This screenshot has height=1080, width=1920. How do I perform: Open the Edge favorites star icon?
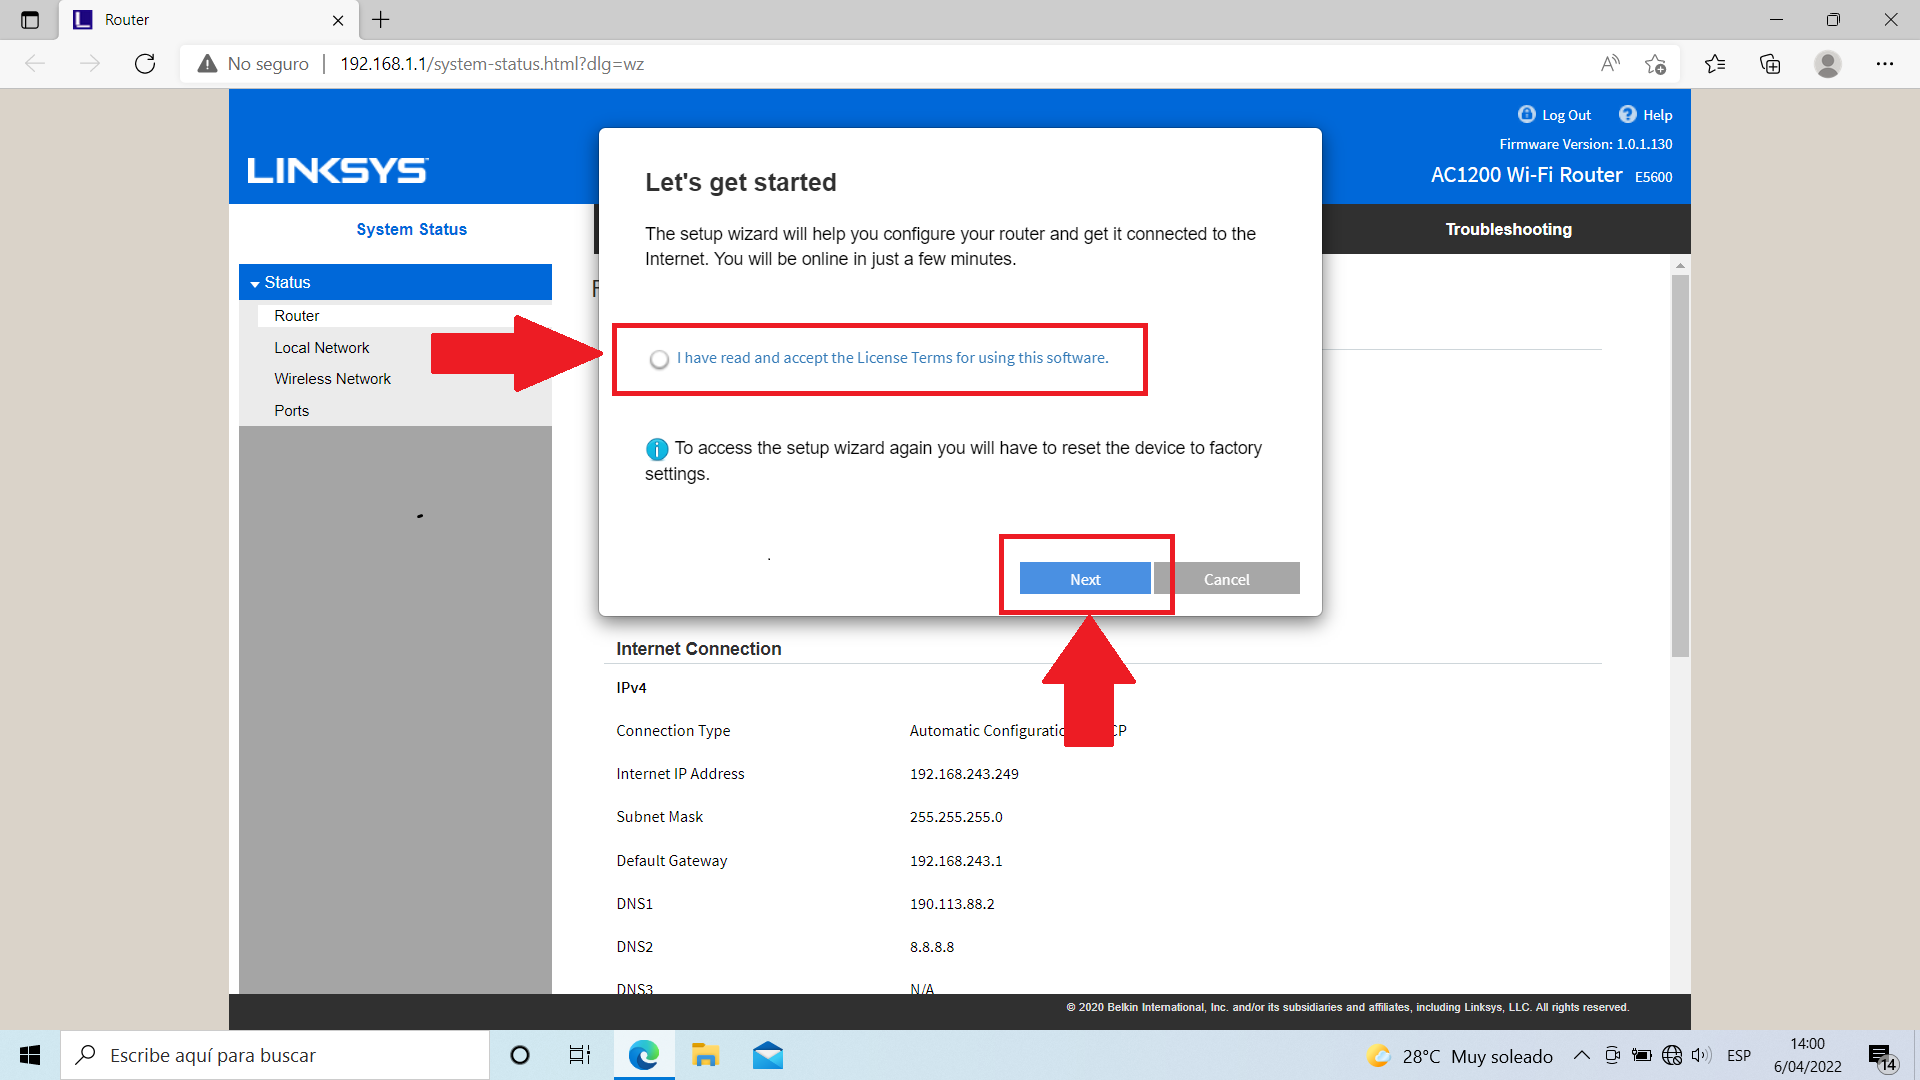(x=1714, y=64)
